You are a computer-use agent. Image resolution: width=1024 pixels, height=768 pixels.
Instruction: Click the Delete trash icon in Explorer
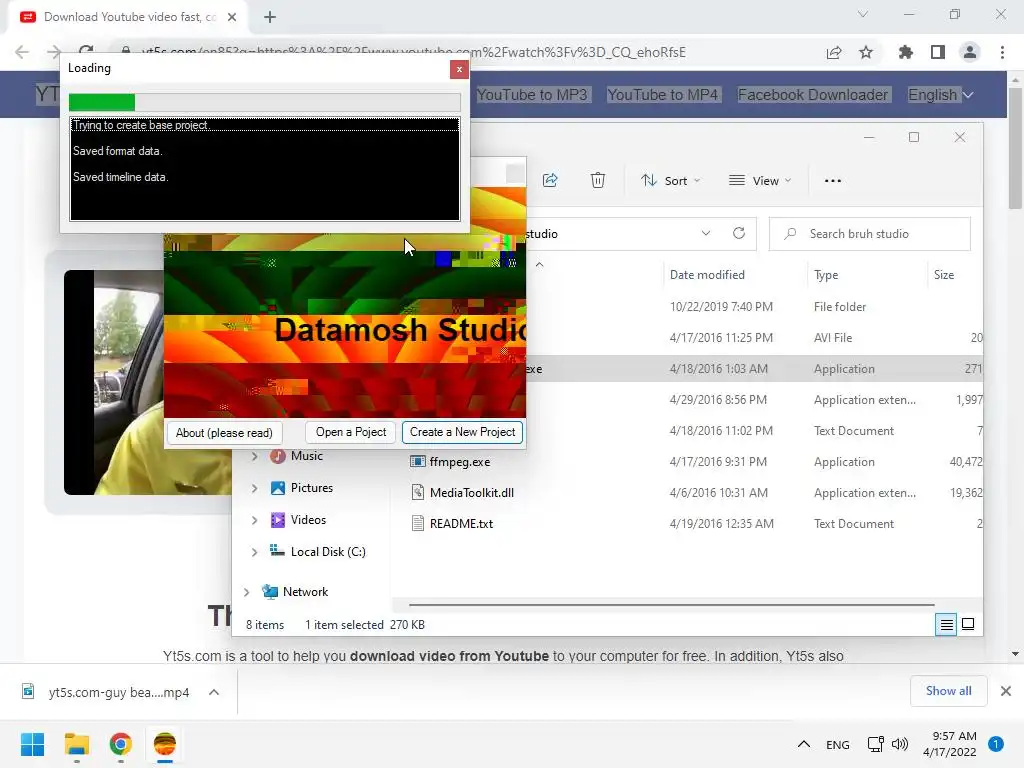pos(598,180)
